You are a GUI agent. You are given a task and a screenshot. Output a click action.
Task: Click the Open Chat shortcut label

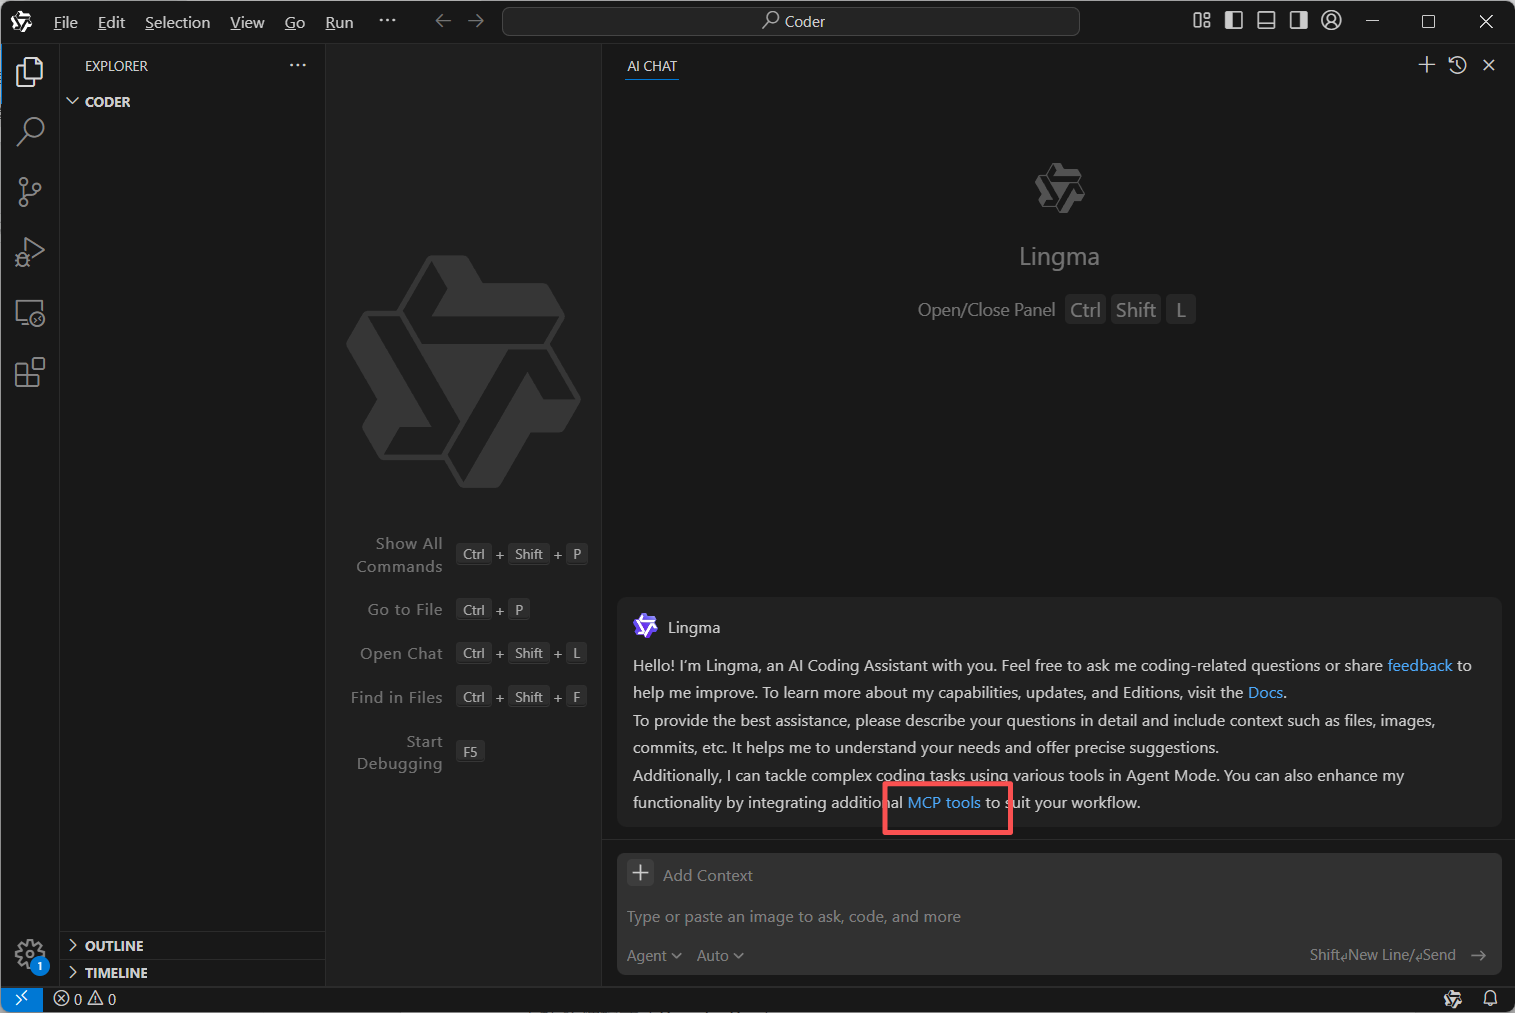401,654
